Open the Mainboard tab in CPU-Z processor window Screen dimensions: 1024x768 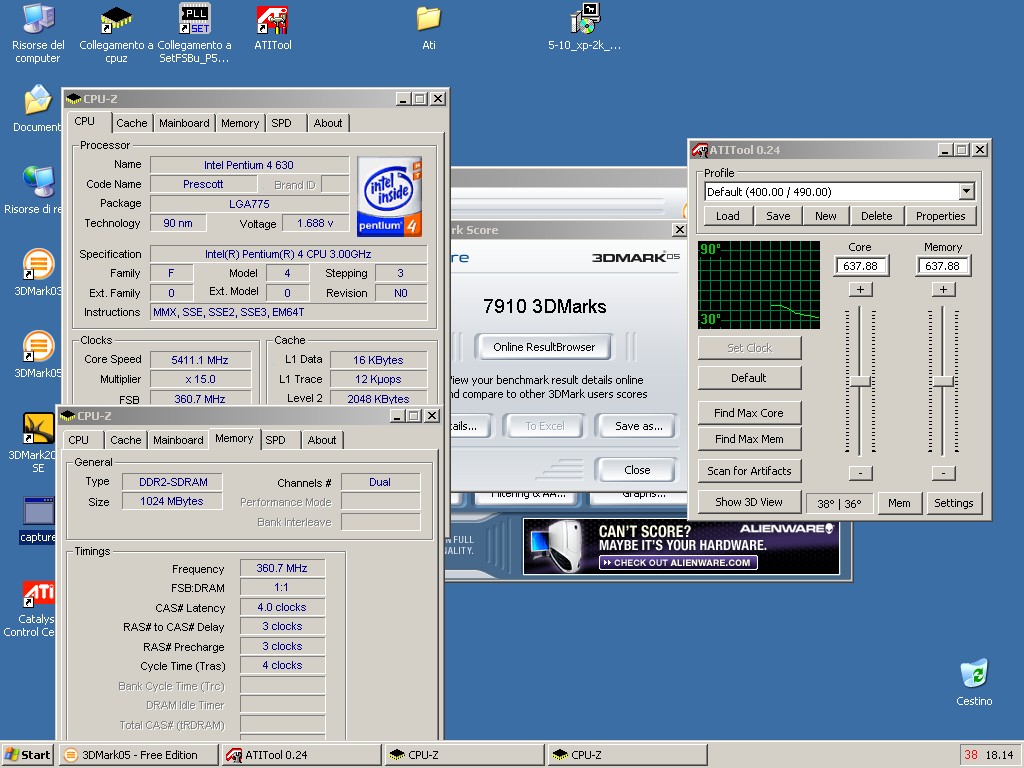pyautogui.click(x=184, y=123)
